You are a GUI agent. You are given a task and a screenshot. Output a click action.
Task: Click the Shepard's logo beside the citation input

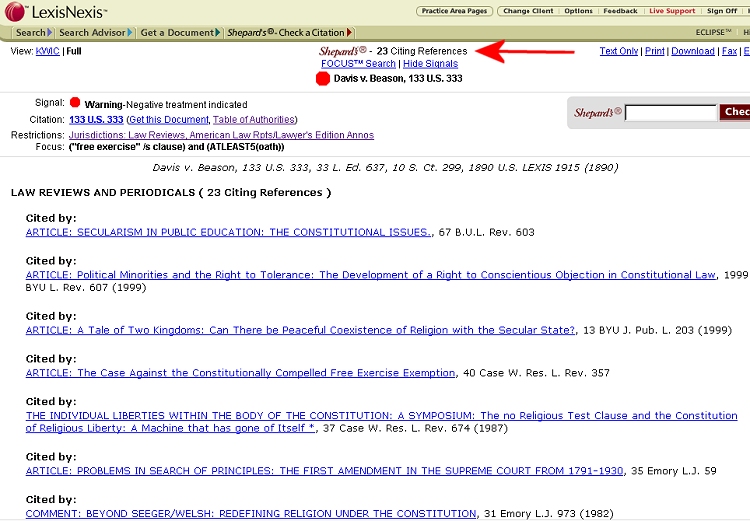point(597,112)
